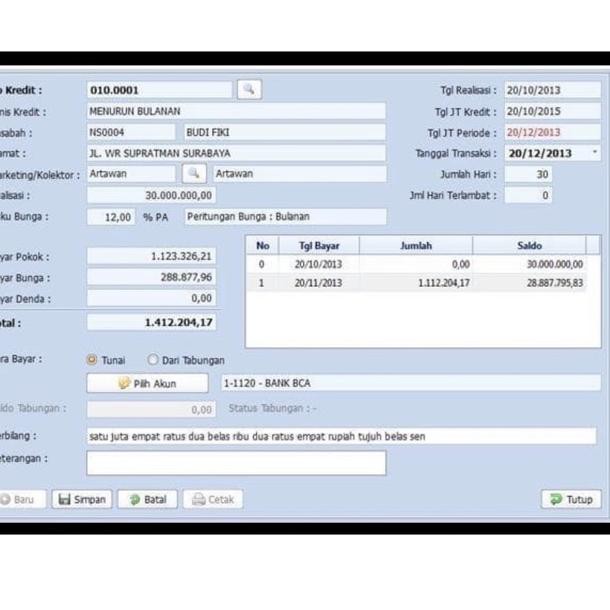
Task: Click the Bayar Denda field 0,00
Action: (151, 298)
